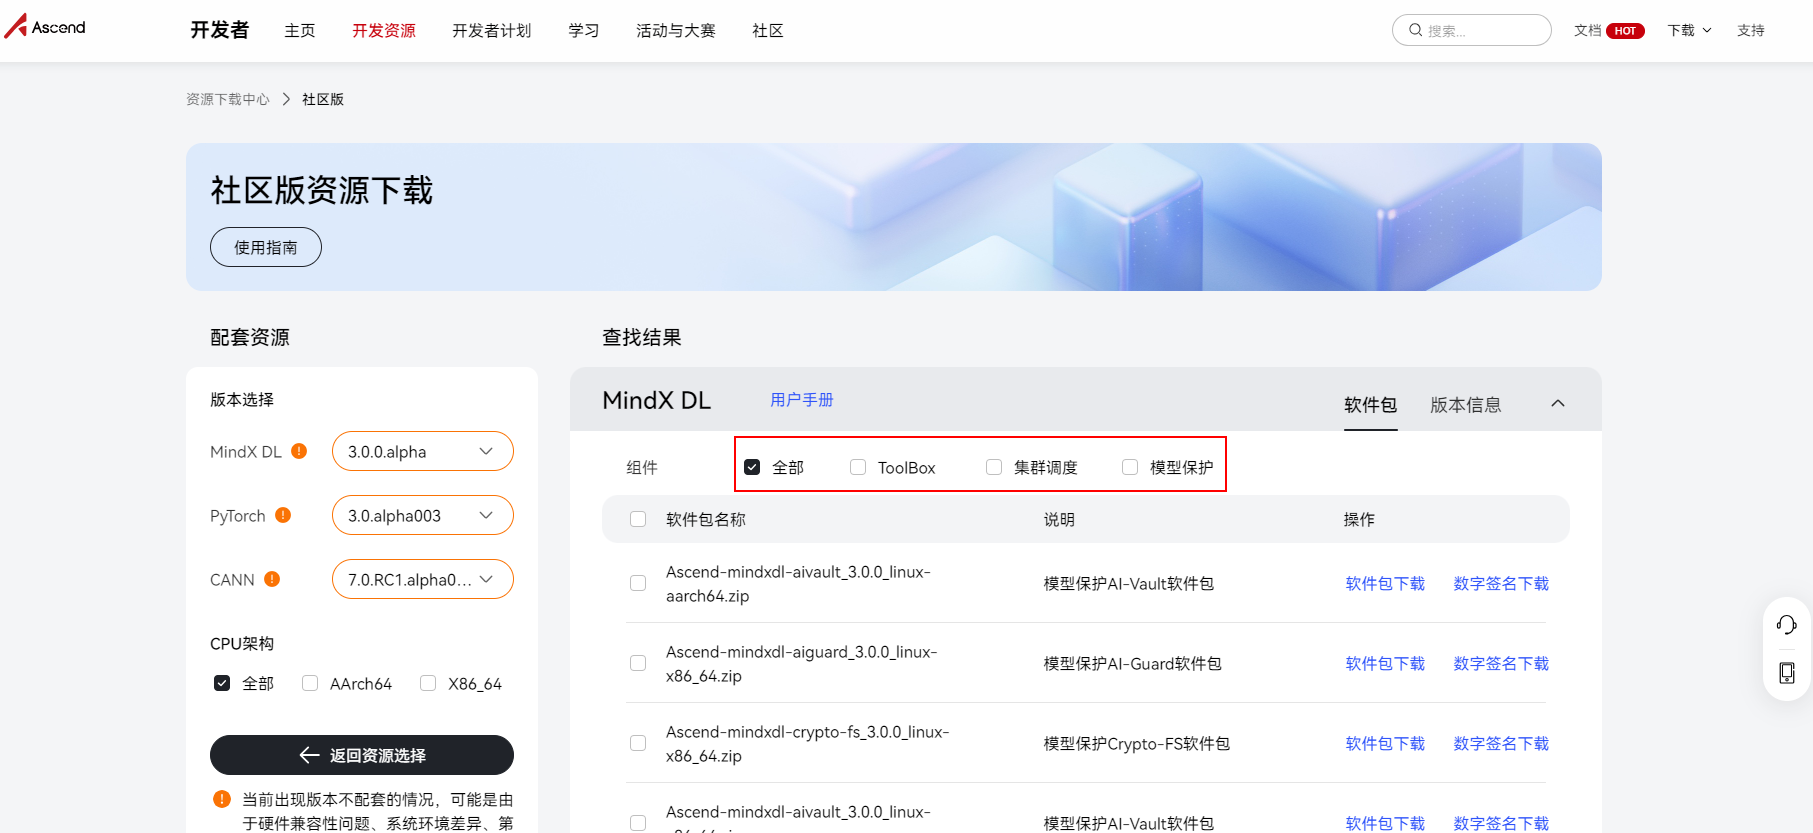This screenshot has height=833, width=1813.
Task: Click 软件包下载 for crypto-fs package
Action: [1385, 743]
